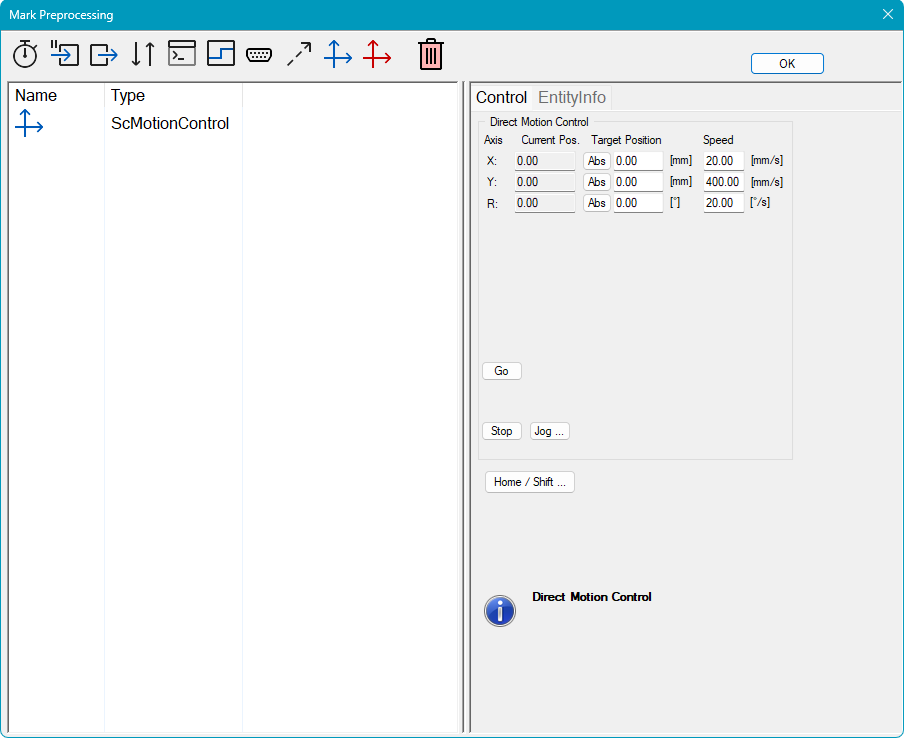The width and height of the screenshot is (904, 738).
Task: Click the X current position field
Action: [x=545, y=161]
